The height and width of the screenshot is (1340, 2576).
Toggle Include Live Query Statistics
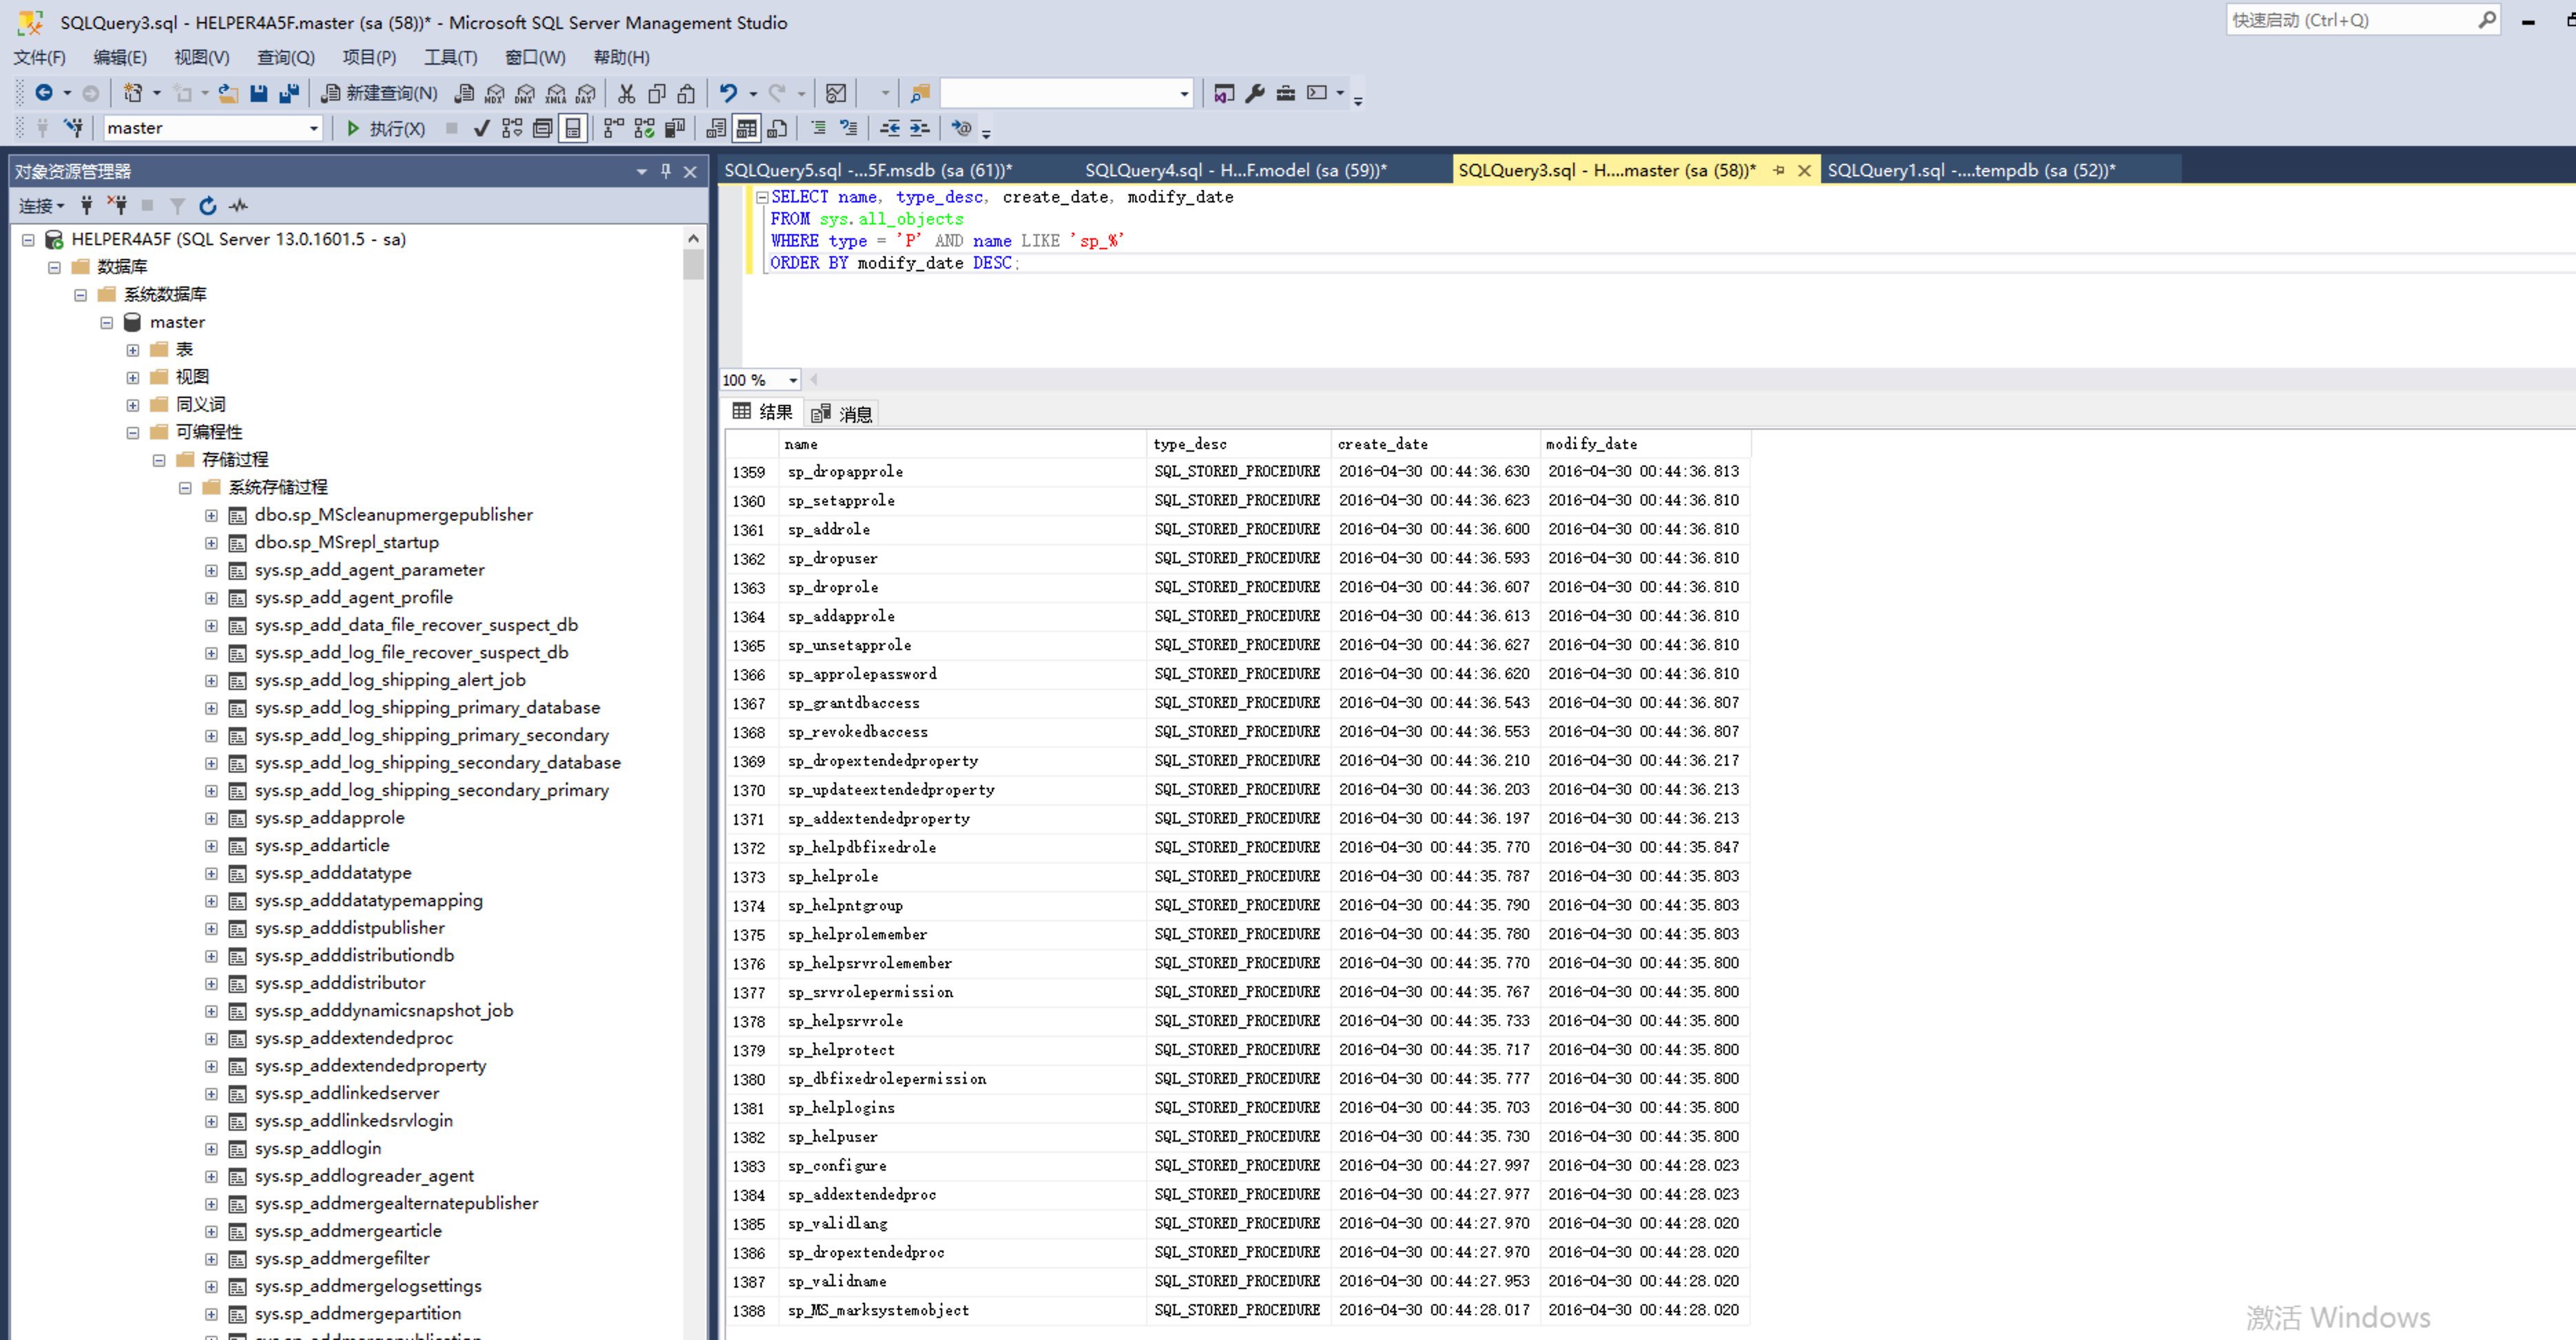644,128
